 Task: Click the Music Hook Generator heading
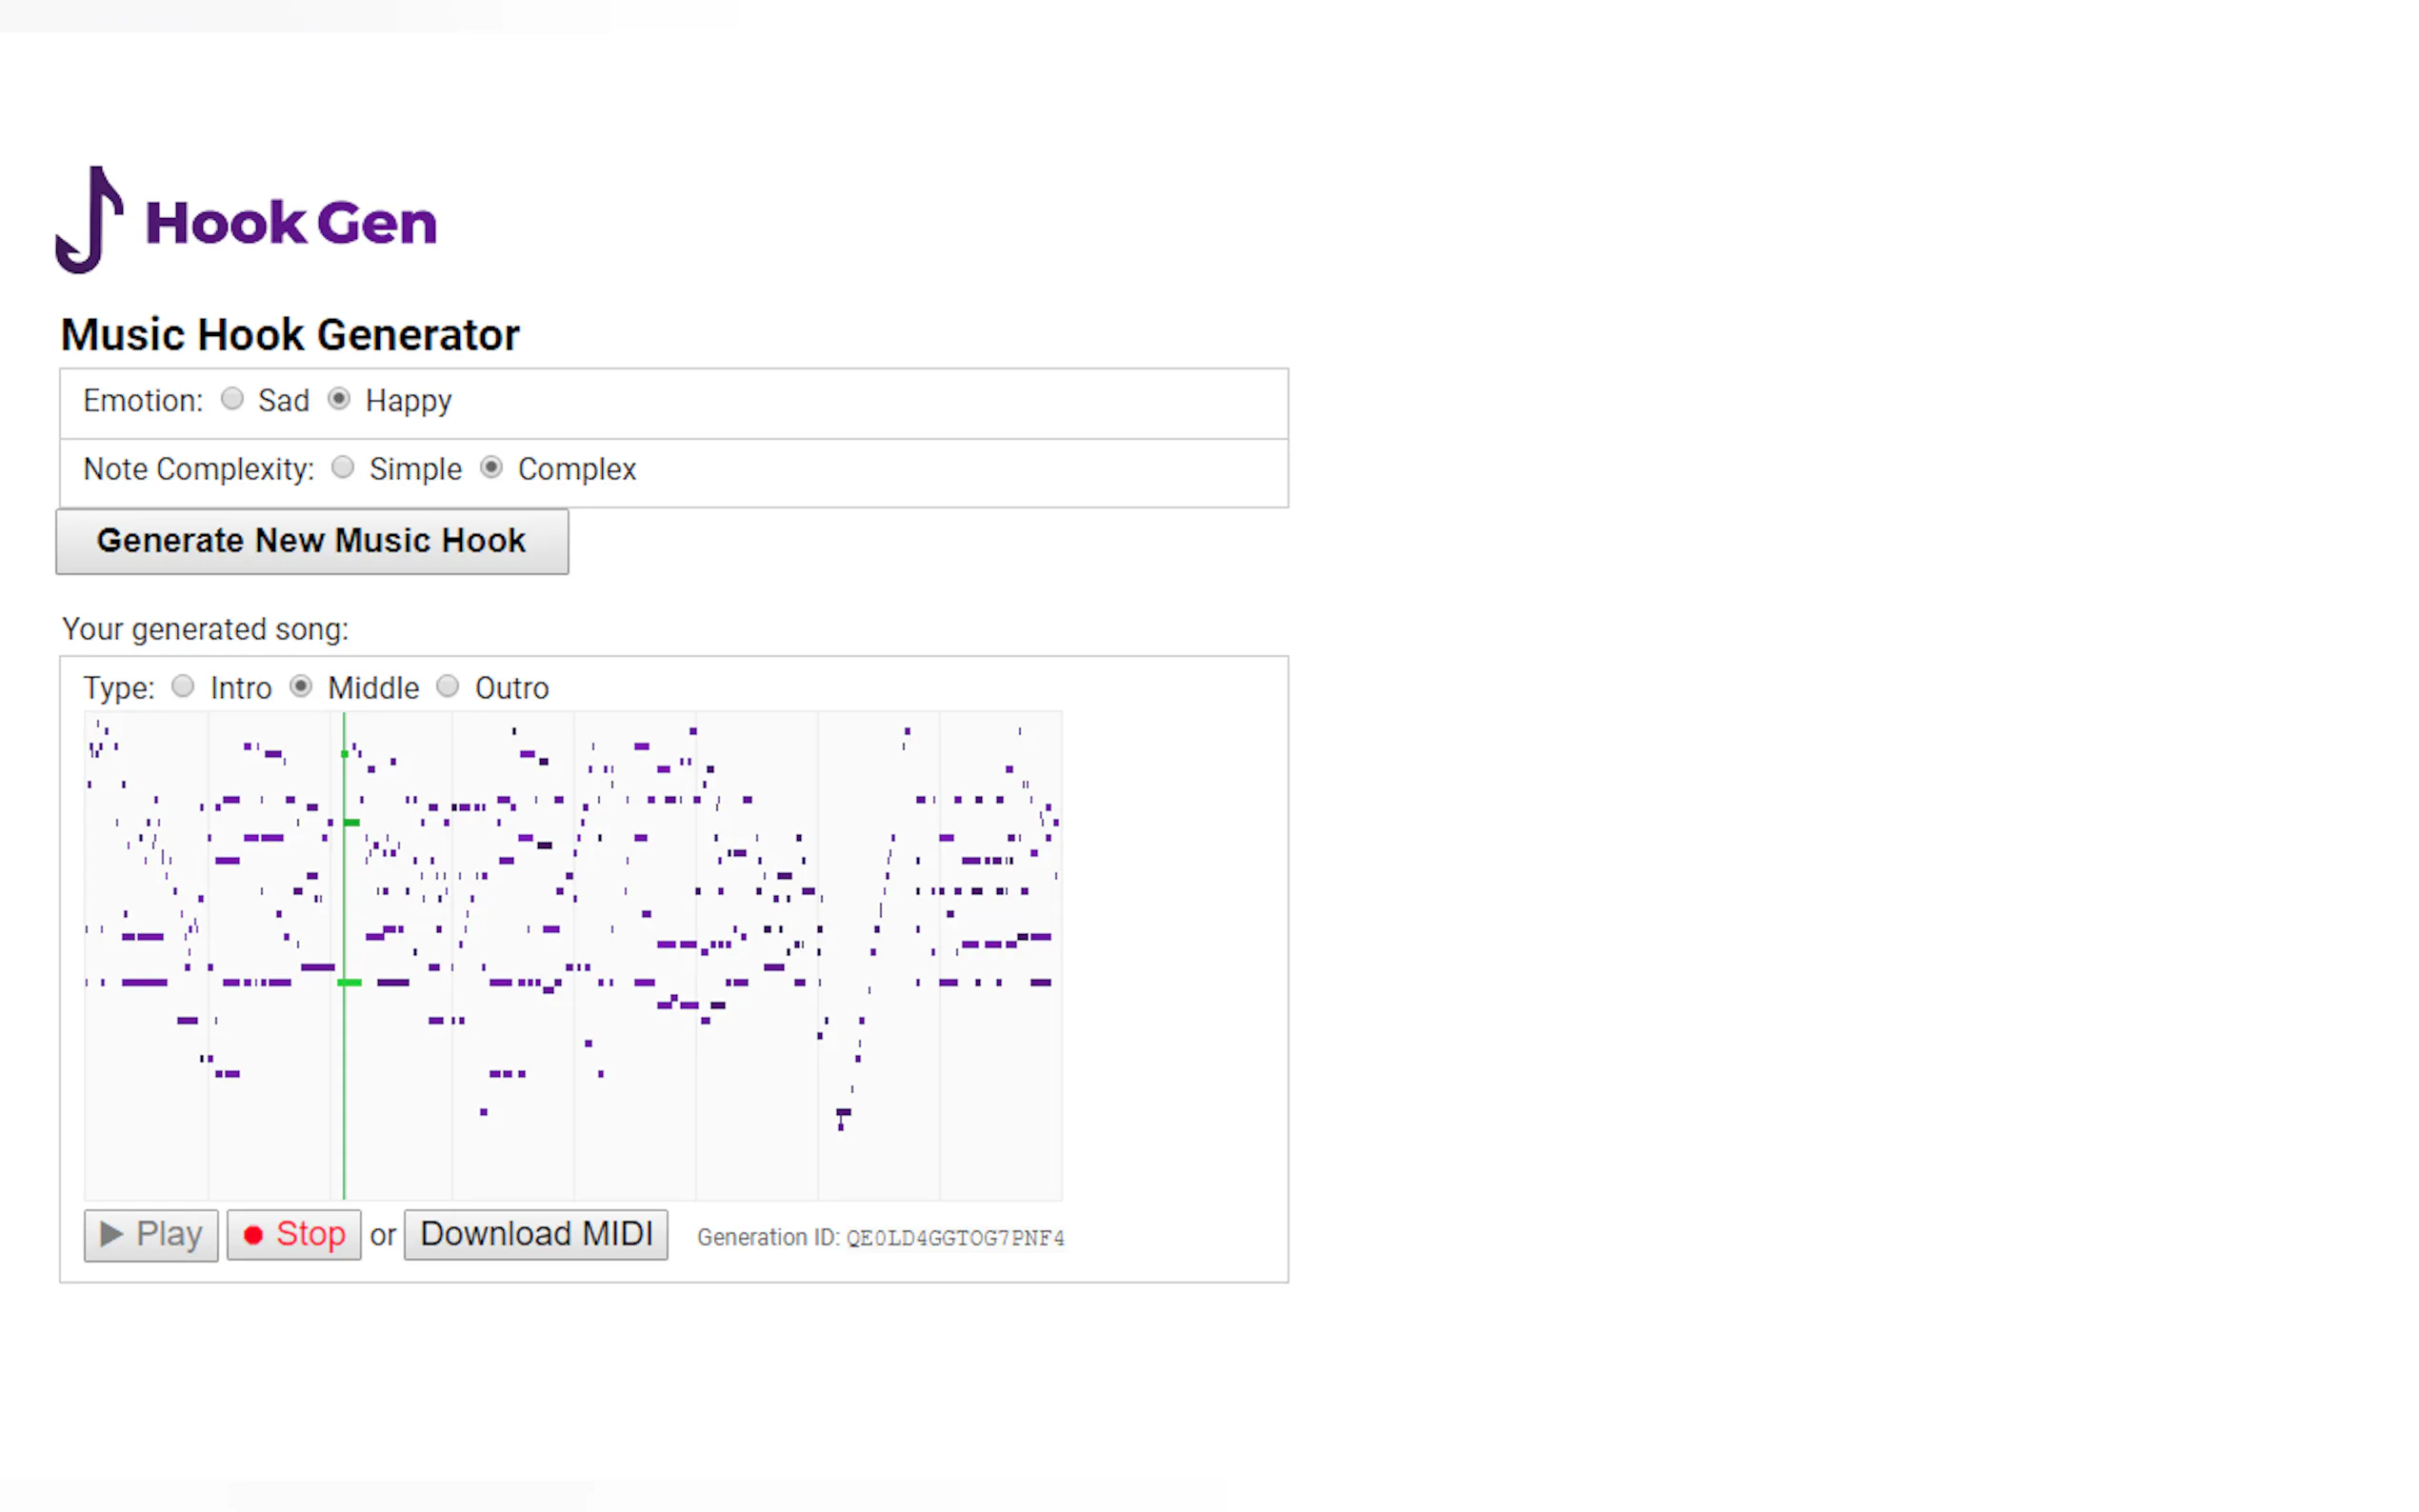290,335
